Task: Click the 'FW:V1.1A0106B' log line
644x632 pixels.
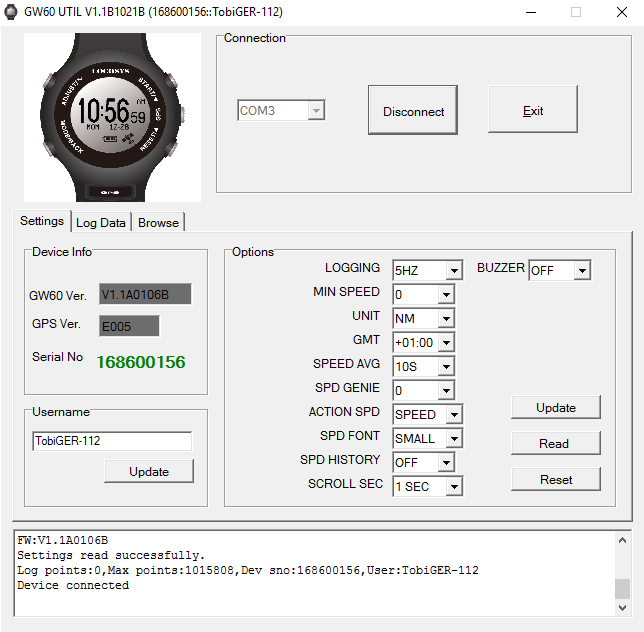Action: pyautogui.click(x=62, y=540)
